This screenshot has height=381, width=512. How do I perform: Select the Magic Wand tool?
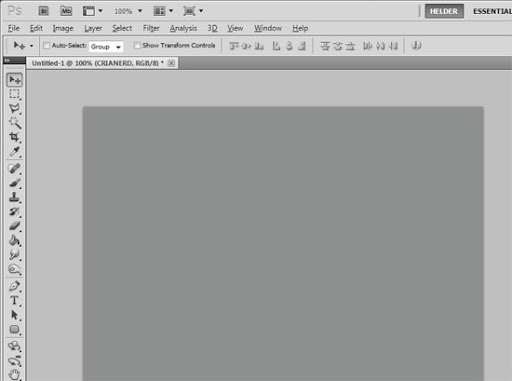coord(14,123)
